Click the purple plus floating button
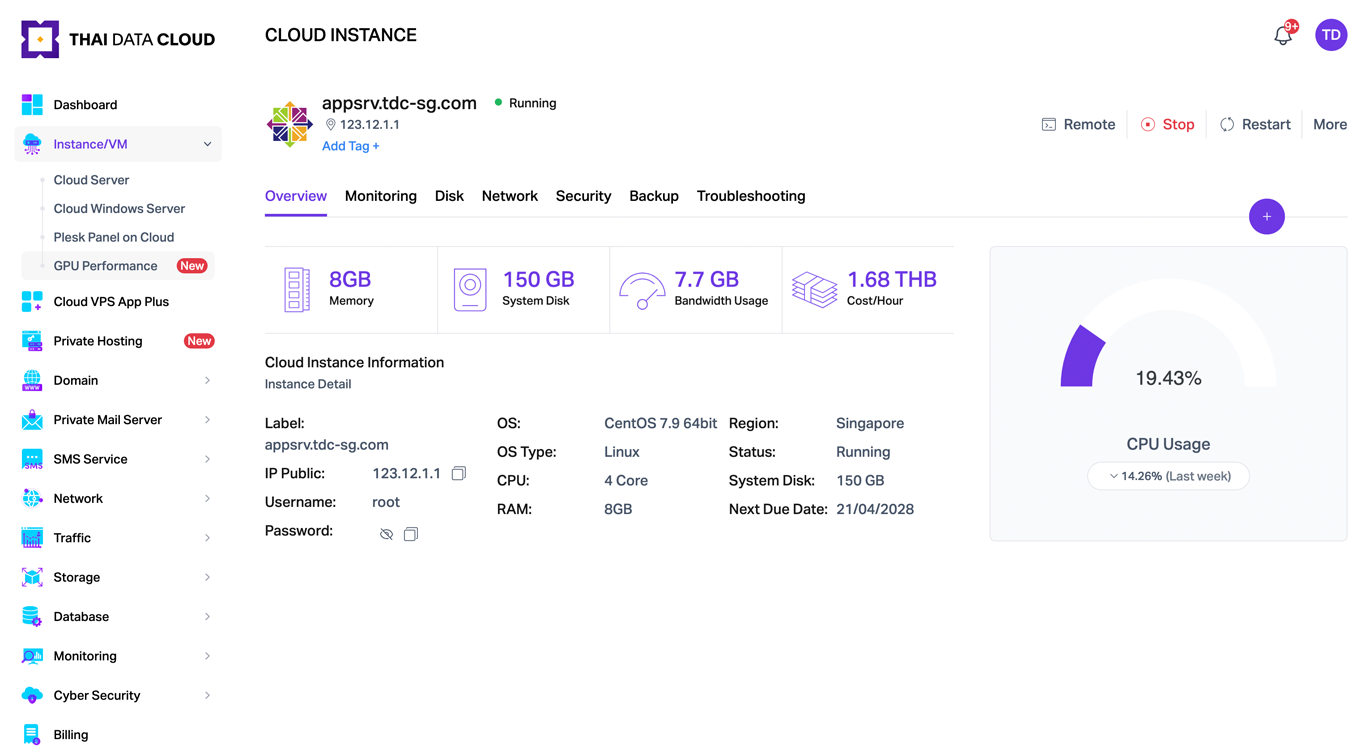The width and height of the screenshot is (1366, 755). [x=1267, y=216]
